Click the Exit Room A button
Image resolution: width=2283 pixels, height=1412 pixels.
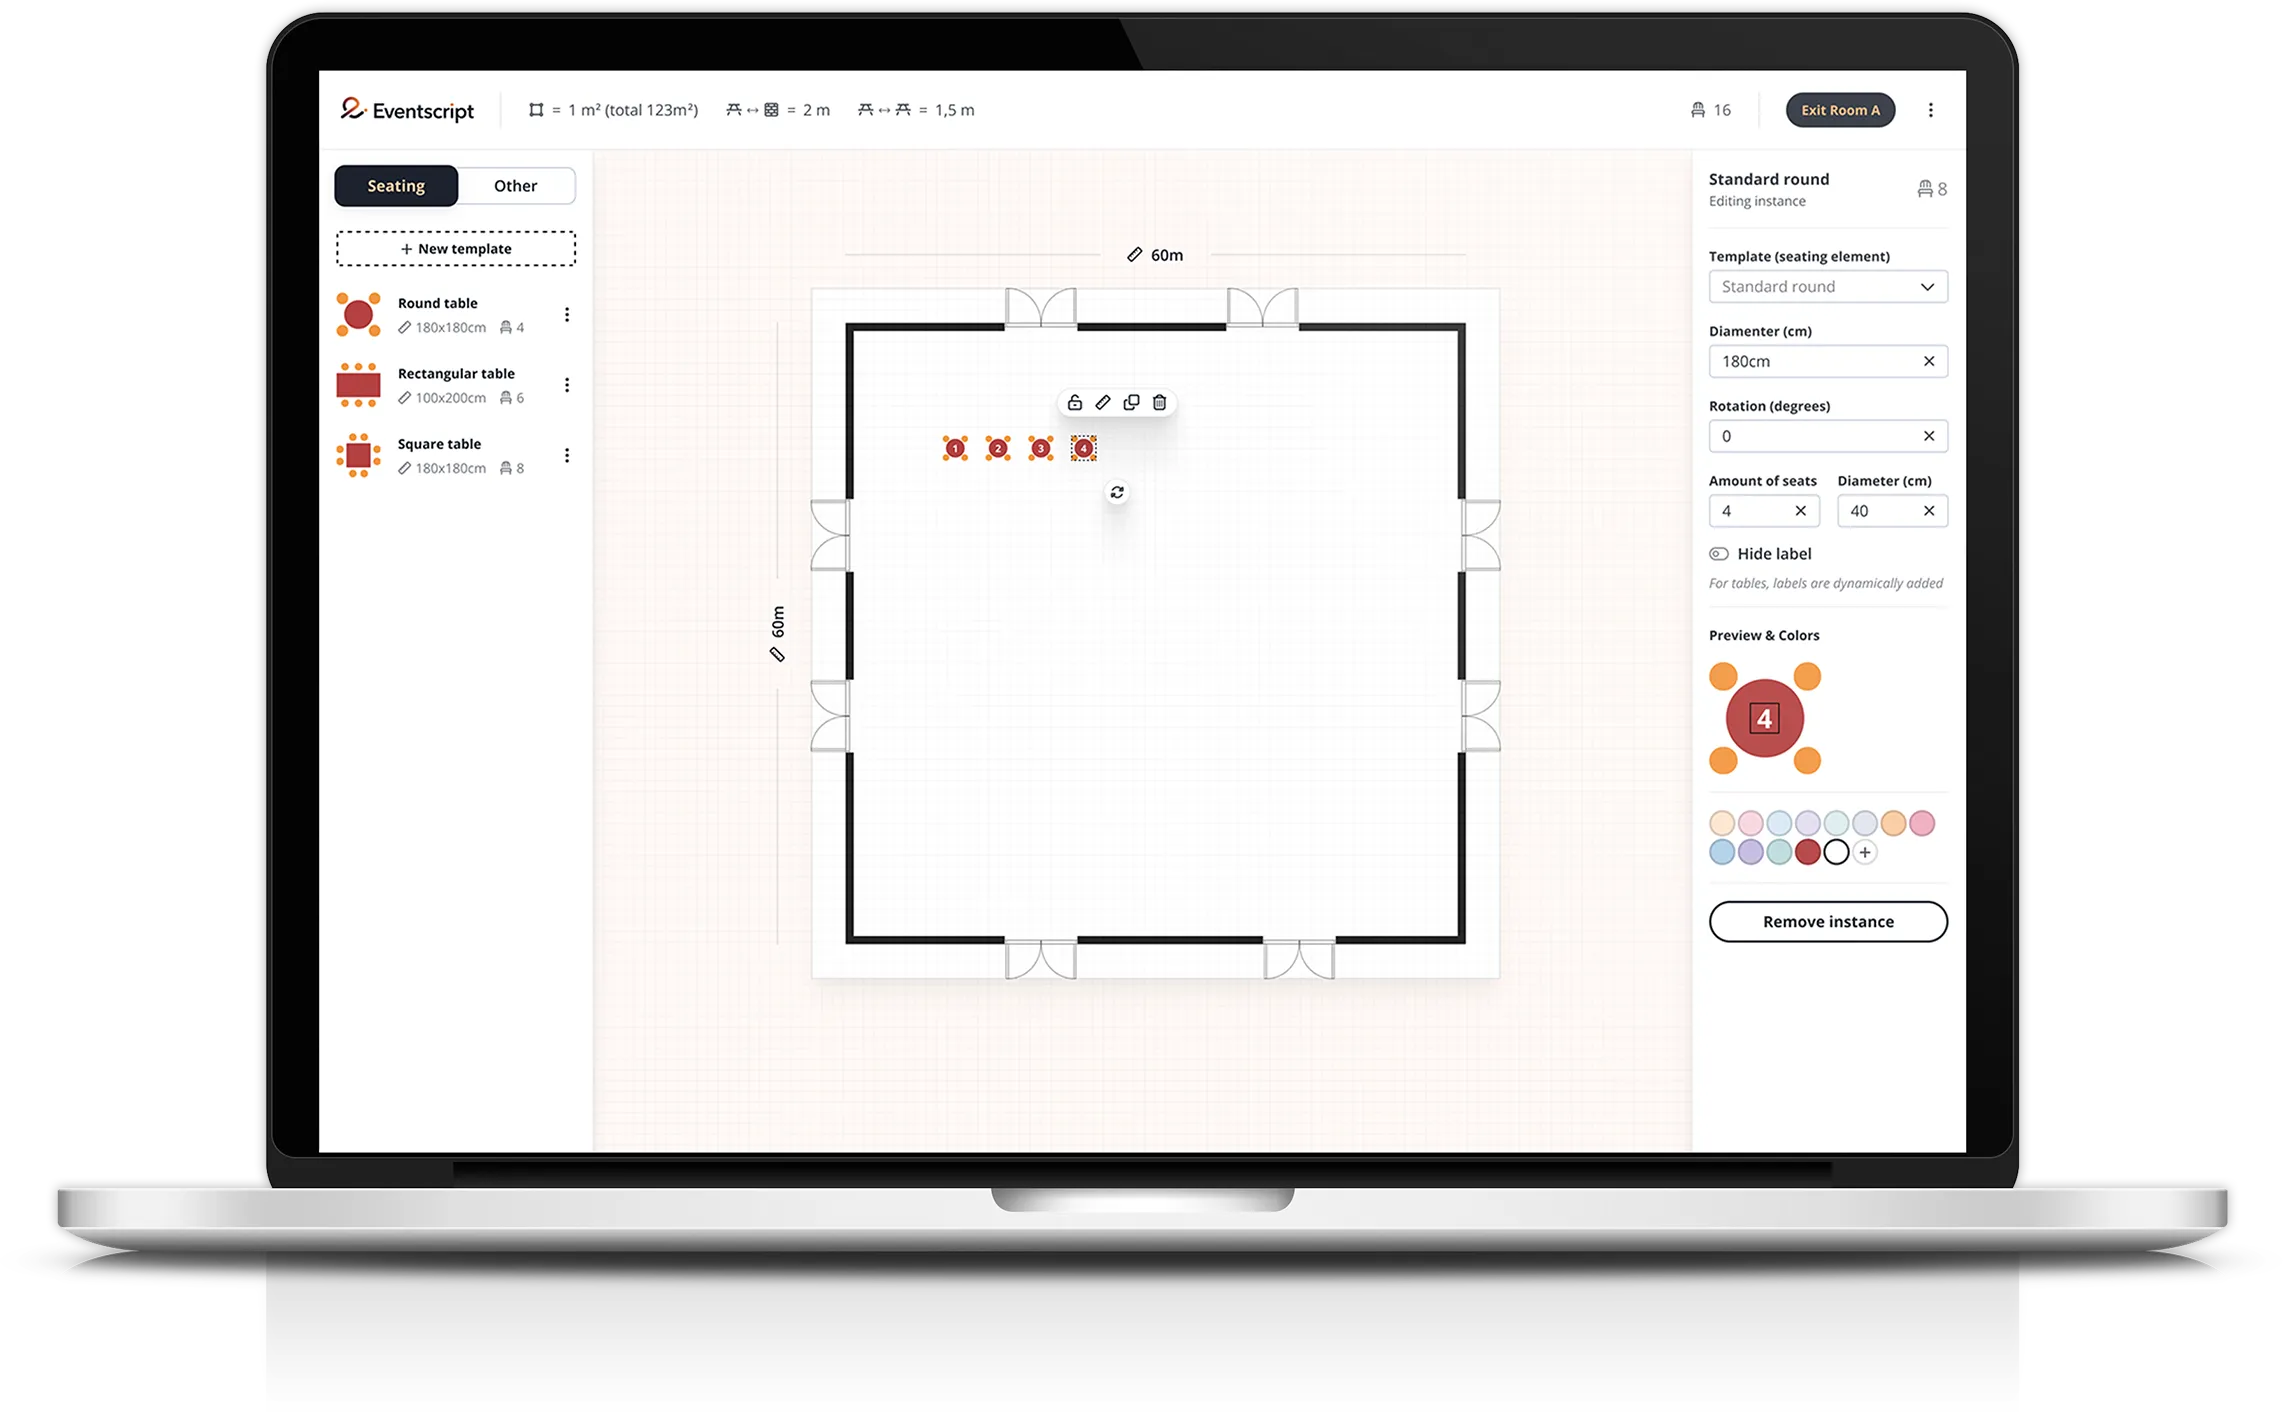(1840, 110)
